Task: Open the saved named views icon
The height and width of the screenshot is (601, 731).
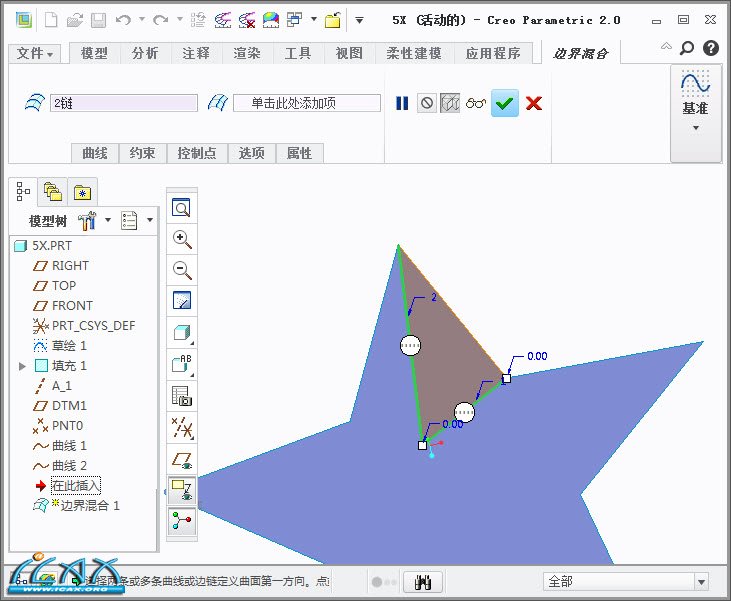Action: click(182, 364)
